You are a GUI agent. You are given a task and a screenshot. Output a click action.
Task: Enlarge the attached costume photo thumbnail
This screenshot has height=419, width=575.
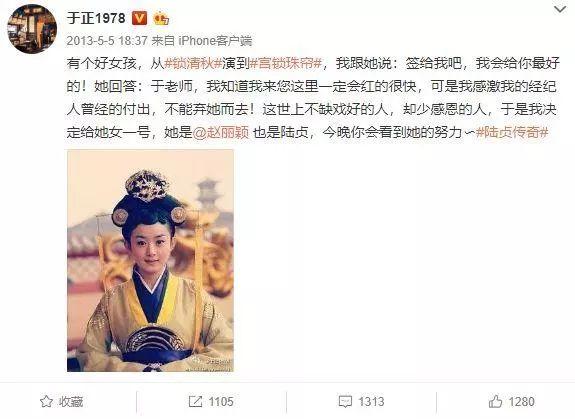pos(150,261)
